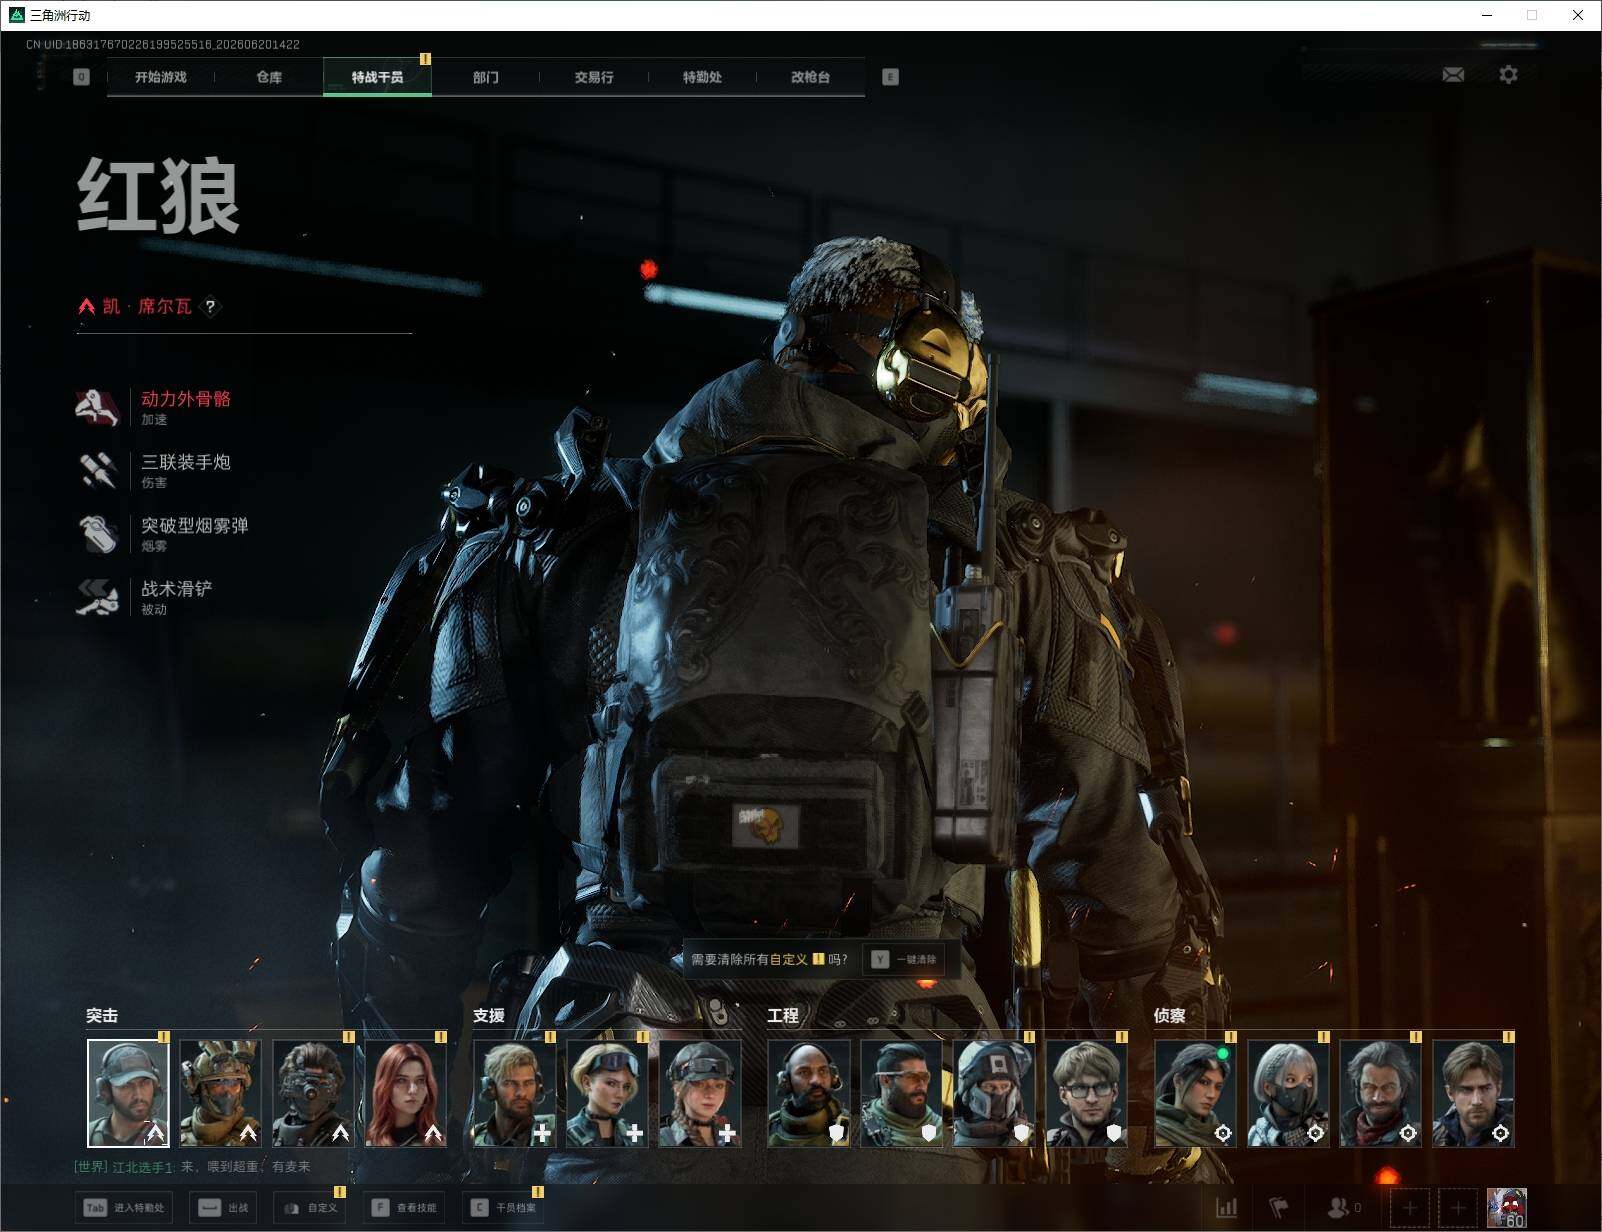Click the 需要清除所有自定义 prompt text
The image size is (1602, 1232).
(x=769, y=959)
